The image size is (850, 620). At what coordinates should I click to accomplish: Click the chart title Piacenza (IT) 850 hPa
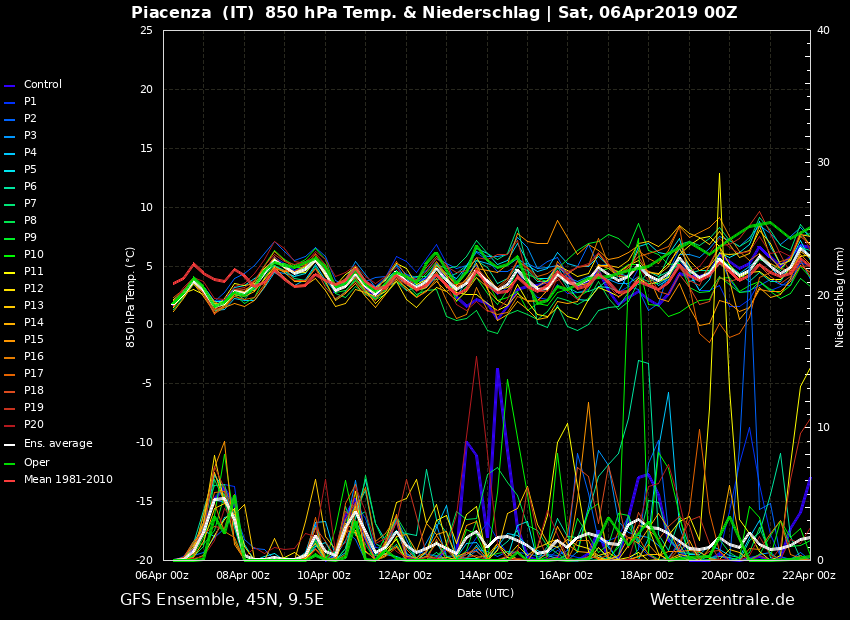[x=434, y=13]
